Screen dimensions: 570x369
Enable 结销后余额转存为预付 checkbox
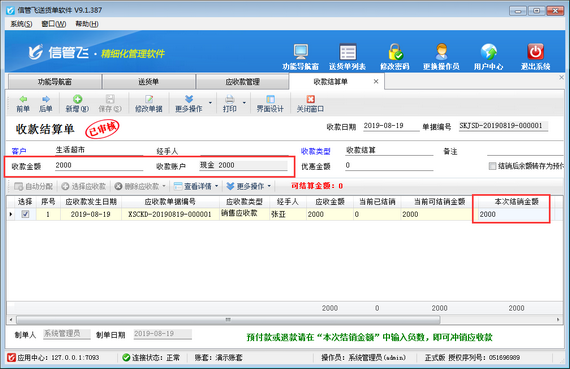pos(492,166)
